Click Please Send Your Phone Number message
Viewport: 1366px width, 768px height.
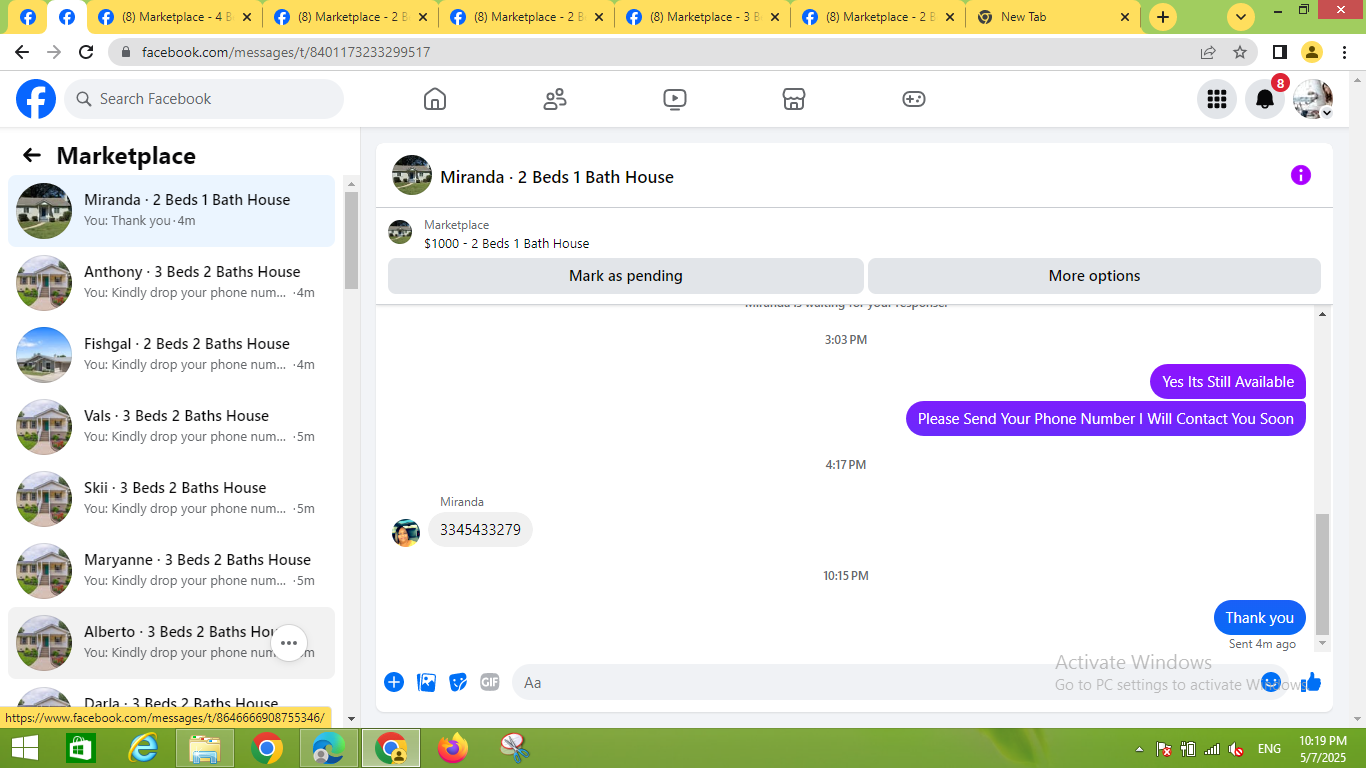click(x=1106, y=419)
